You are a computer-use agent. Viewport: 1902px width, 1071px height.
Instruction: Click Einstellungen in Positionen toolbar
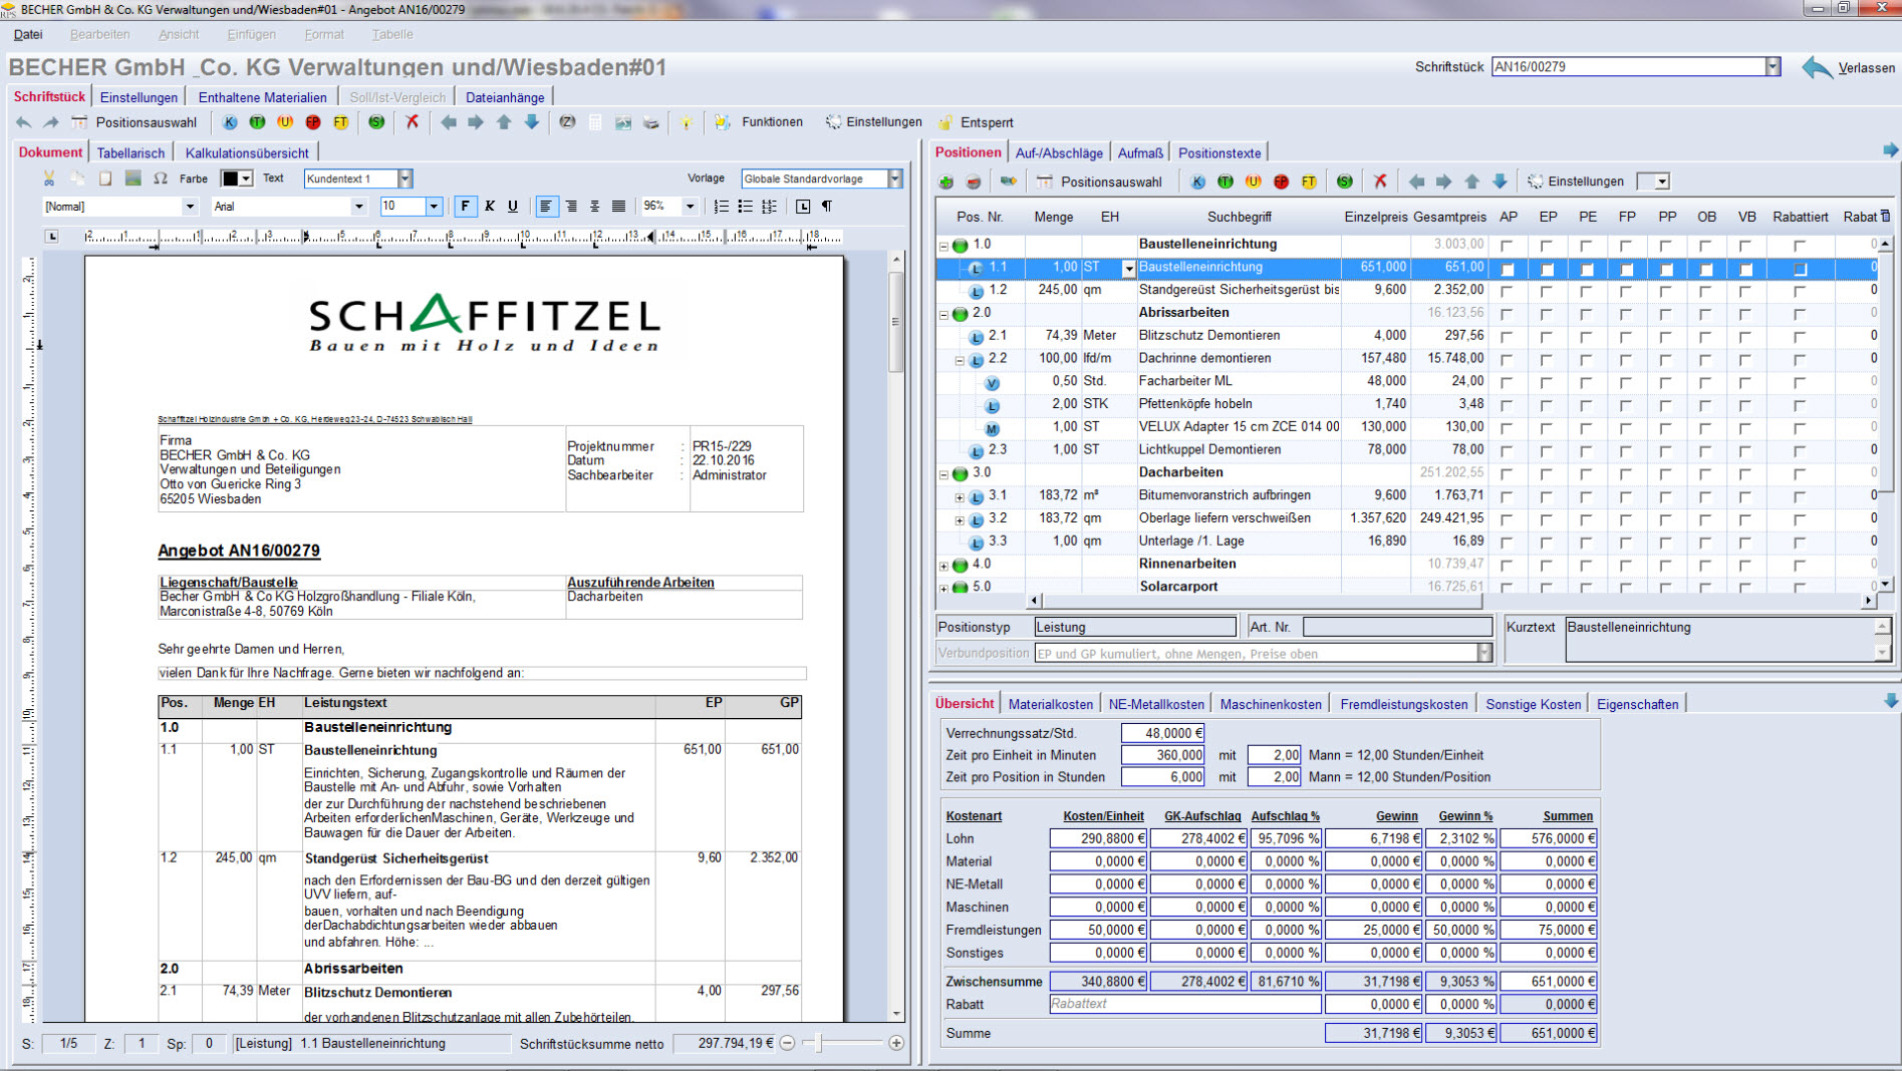(x=1576, y=182)
